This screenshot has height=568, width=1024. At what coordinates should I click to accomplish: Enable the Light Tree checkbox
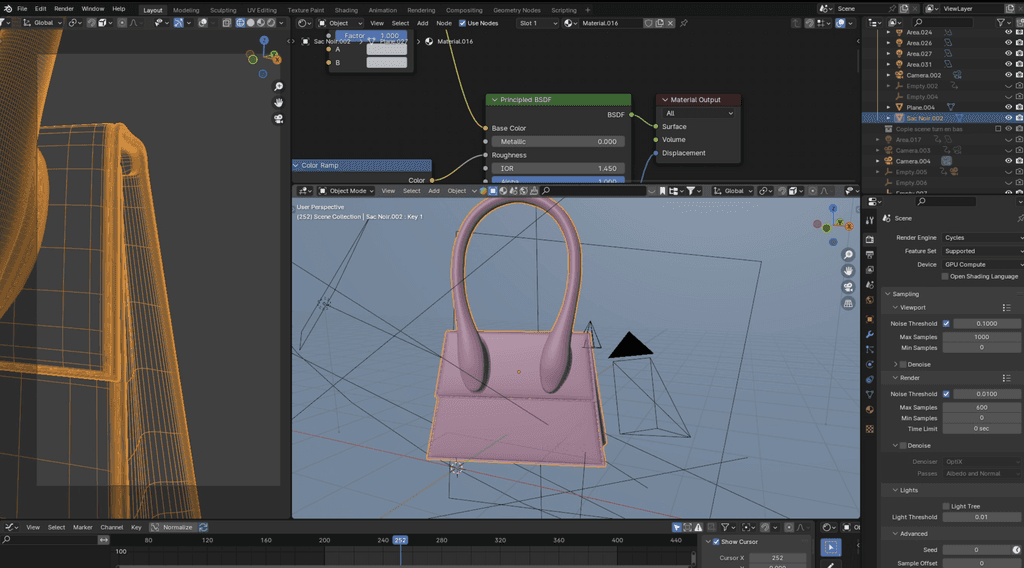[x=946, y=506]
